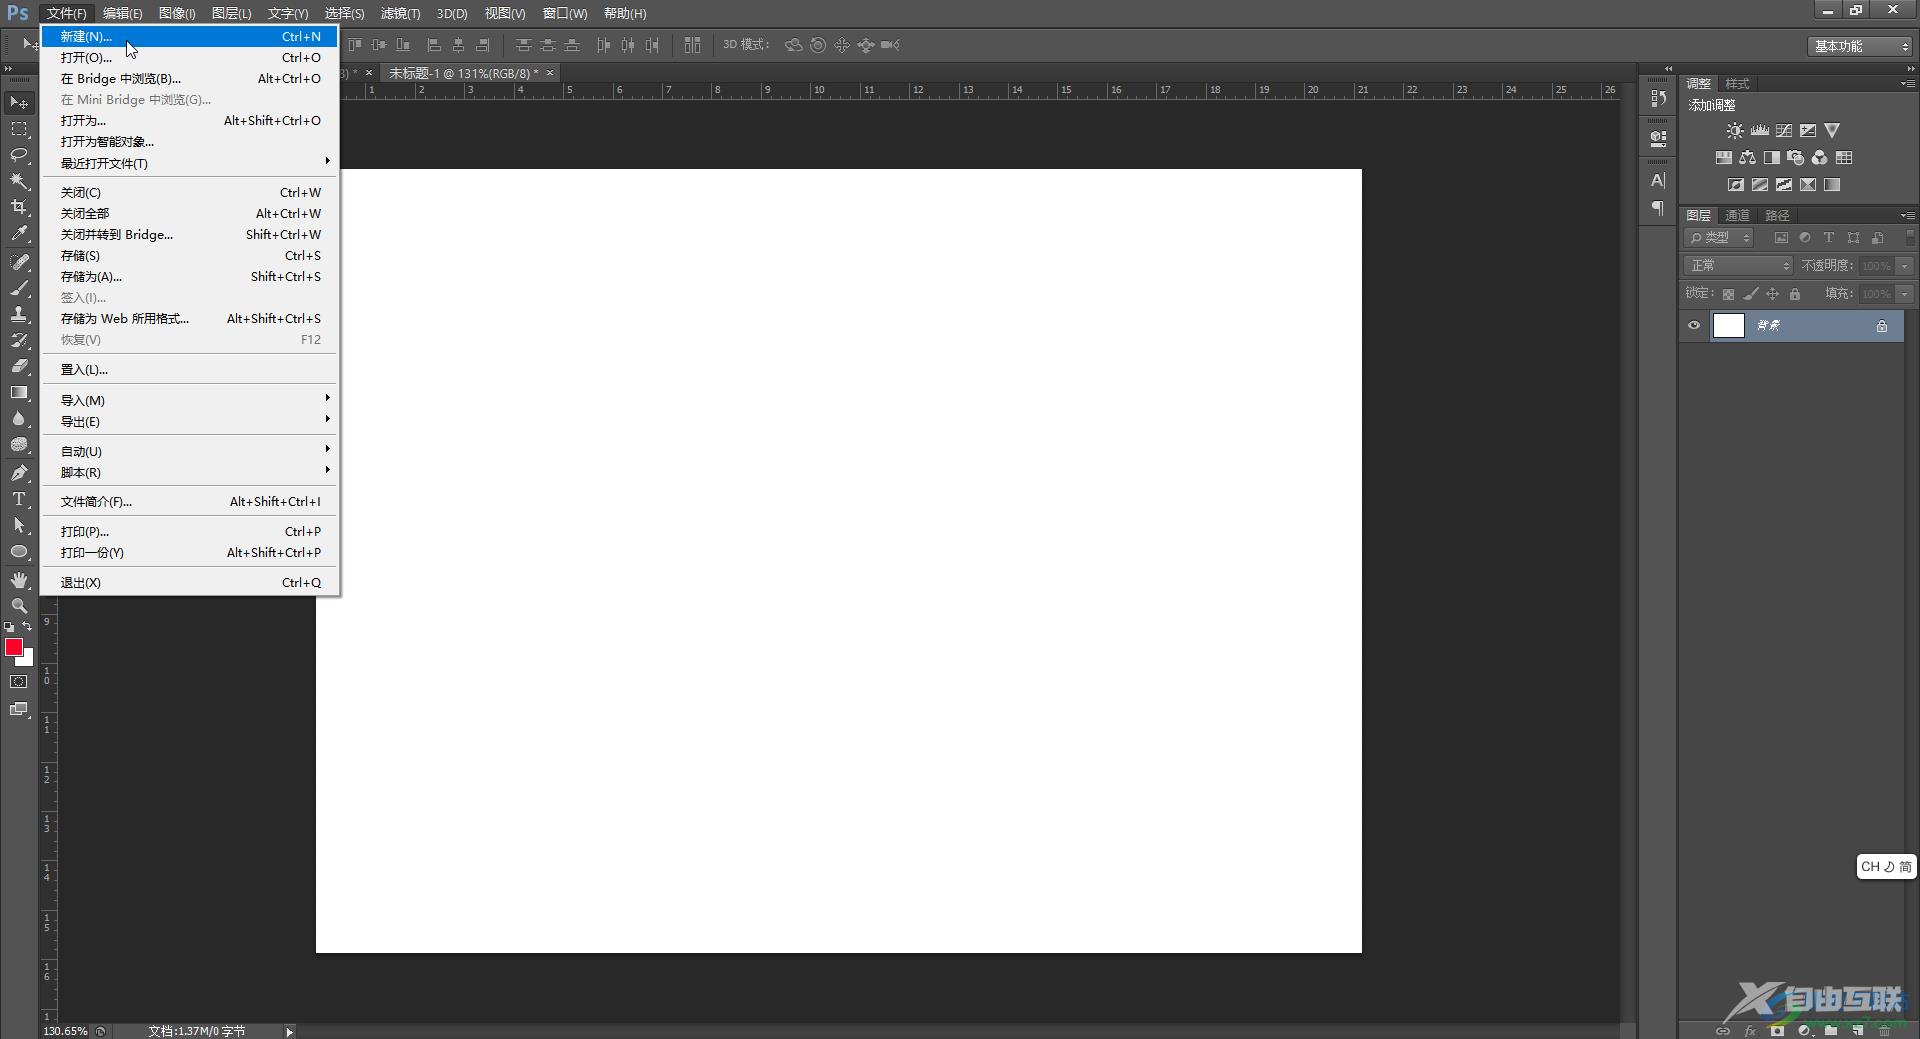The height and width of the screenshot is (1039, 1920).
Task: Select the Brush tool
Action: 19,288
